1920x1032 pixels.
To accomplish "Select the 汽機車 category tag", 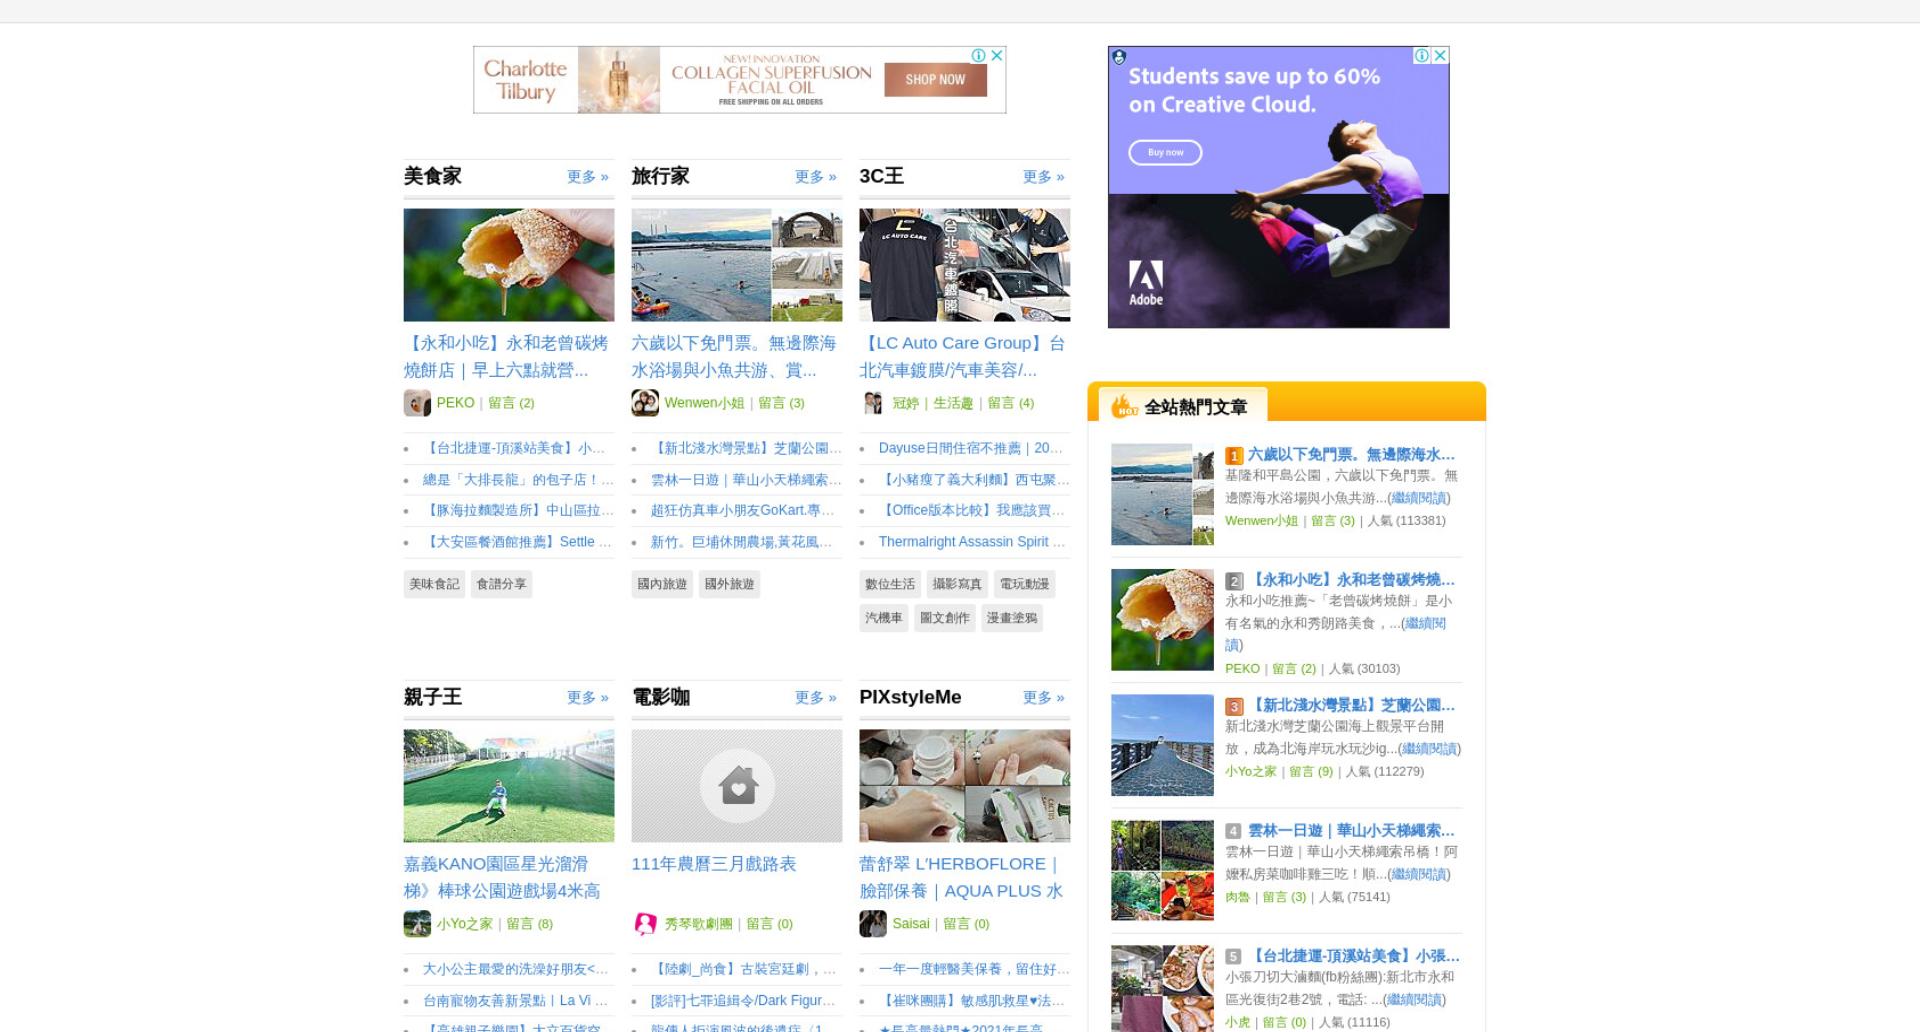I will [x=884, y=618].
